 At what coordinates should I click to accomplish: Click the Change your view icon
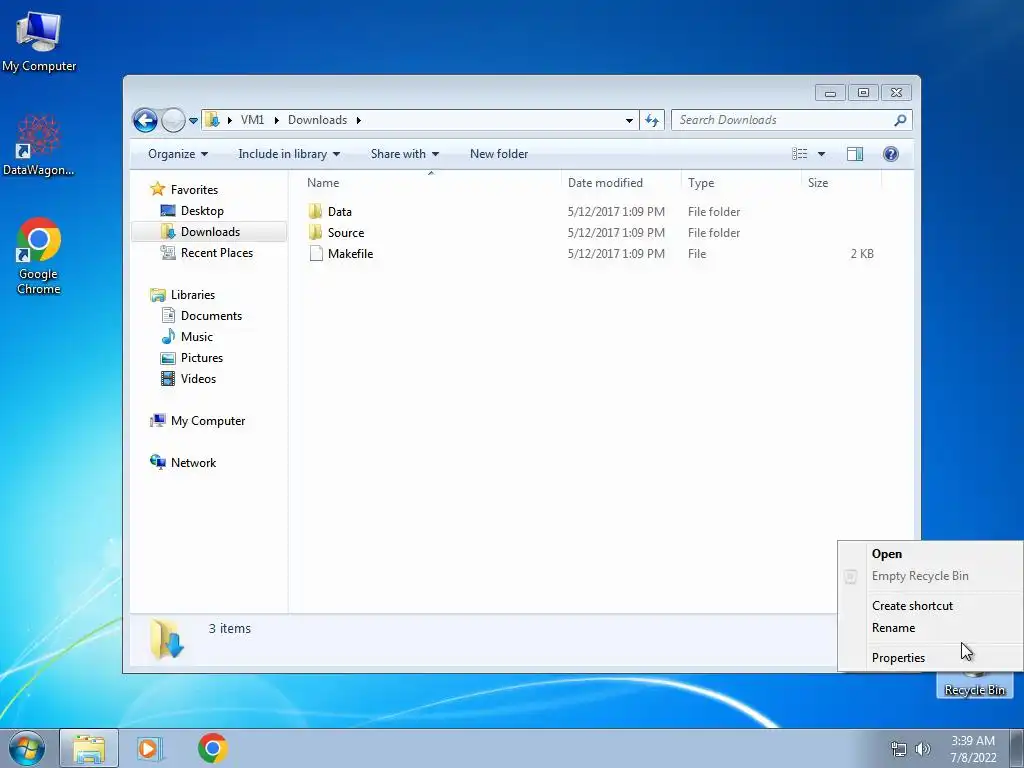799,154
